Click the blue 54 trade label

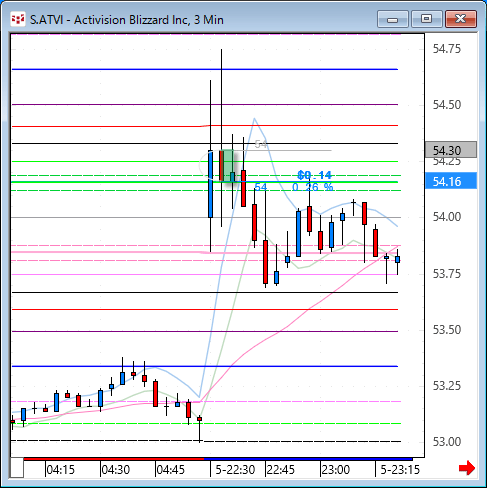pyautogui.click(x=261, y=187)
